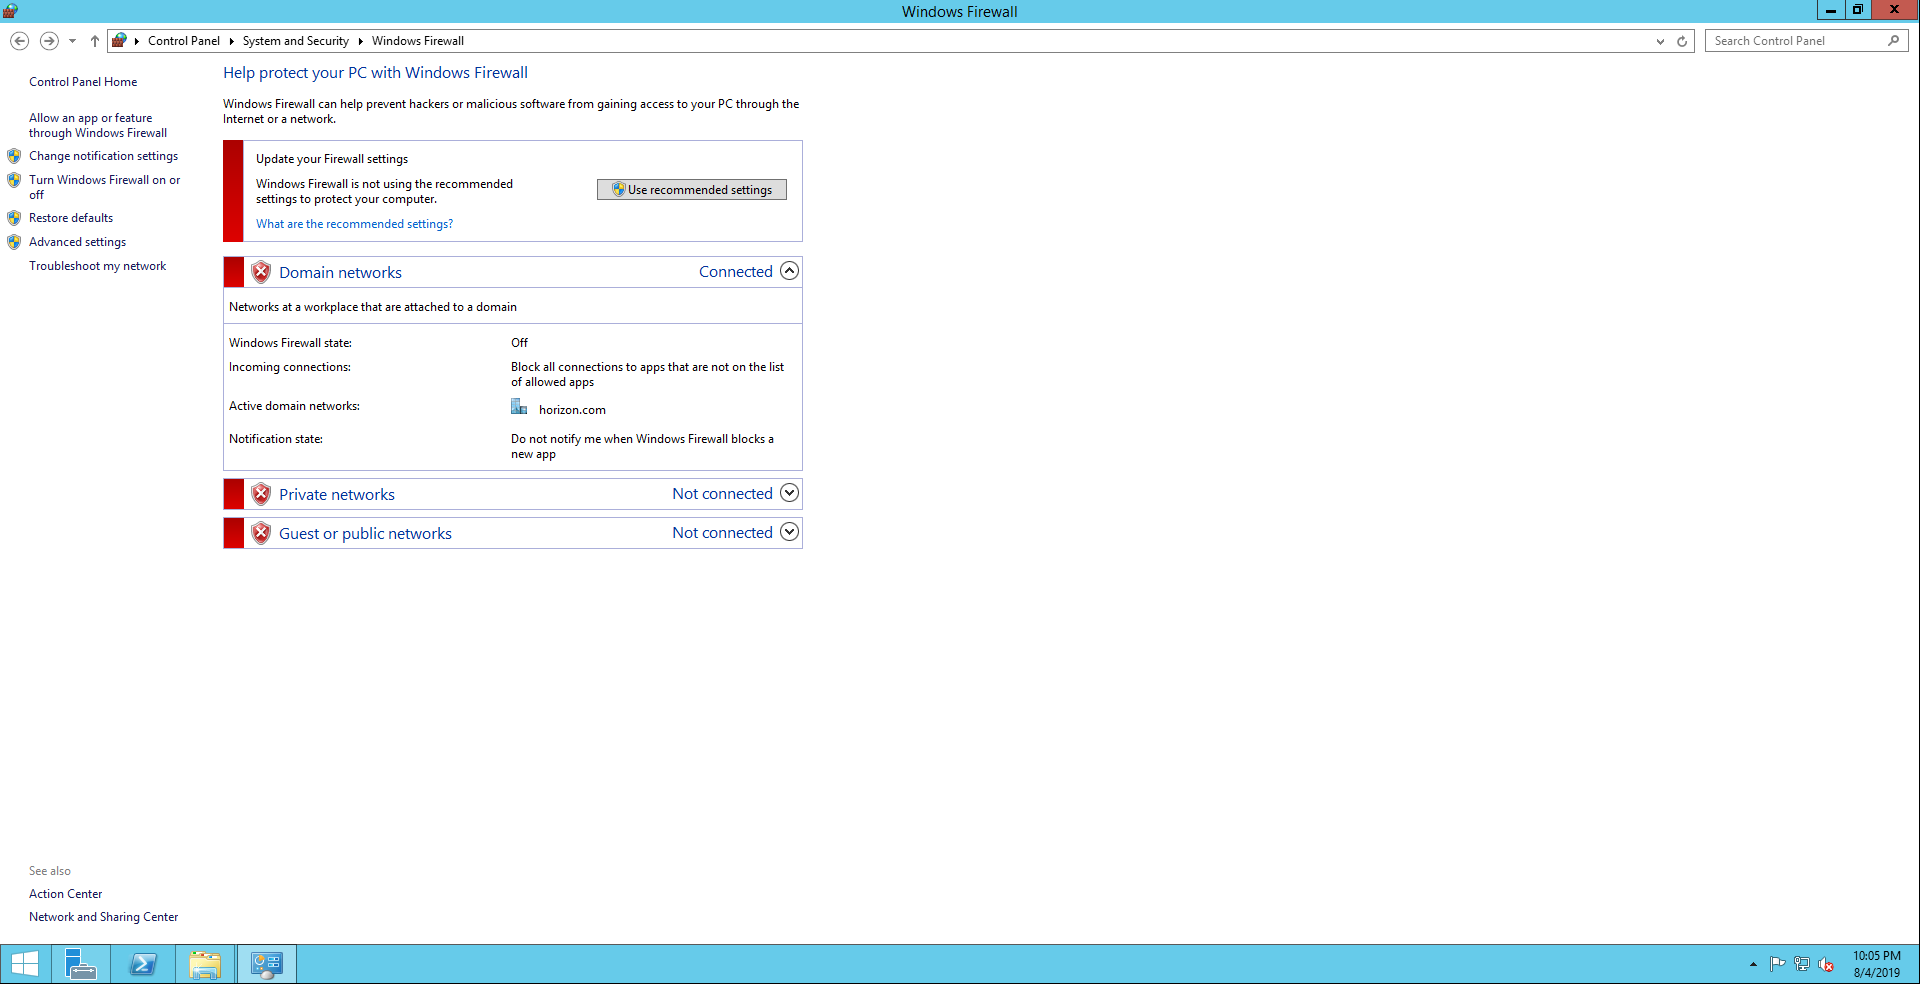
Task: Click the Back navigation arrow
Action: [x=19, y=41]
